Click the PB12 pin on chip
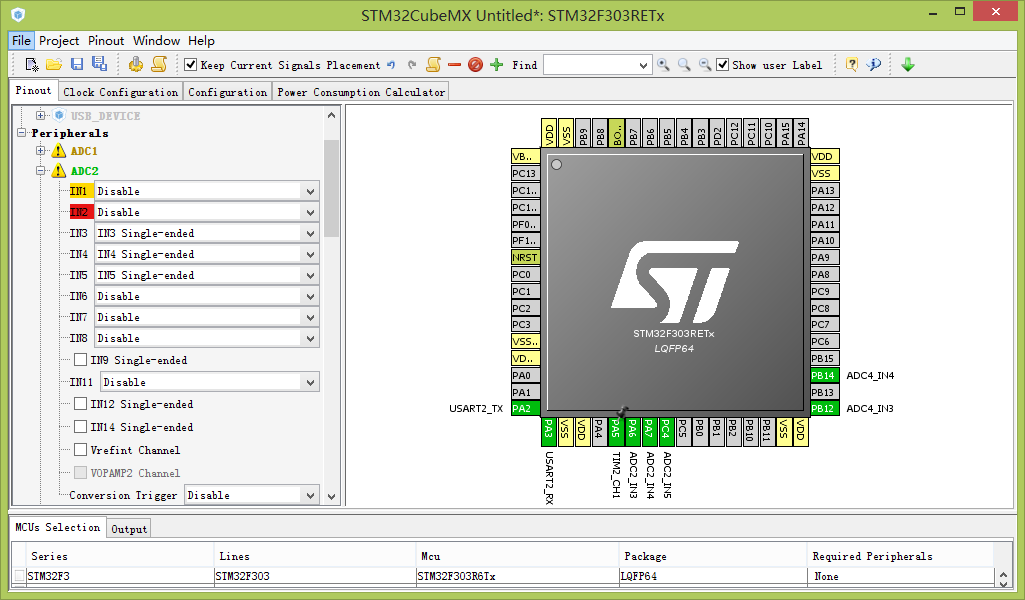1025x600 pixels. (824, 408)
